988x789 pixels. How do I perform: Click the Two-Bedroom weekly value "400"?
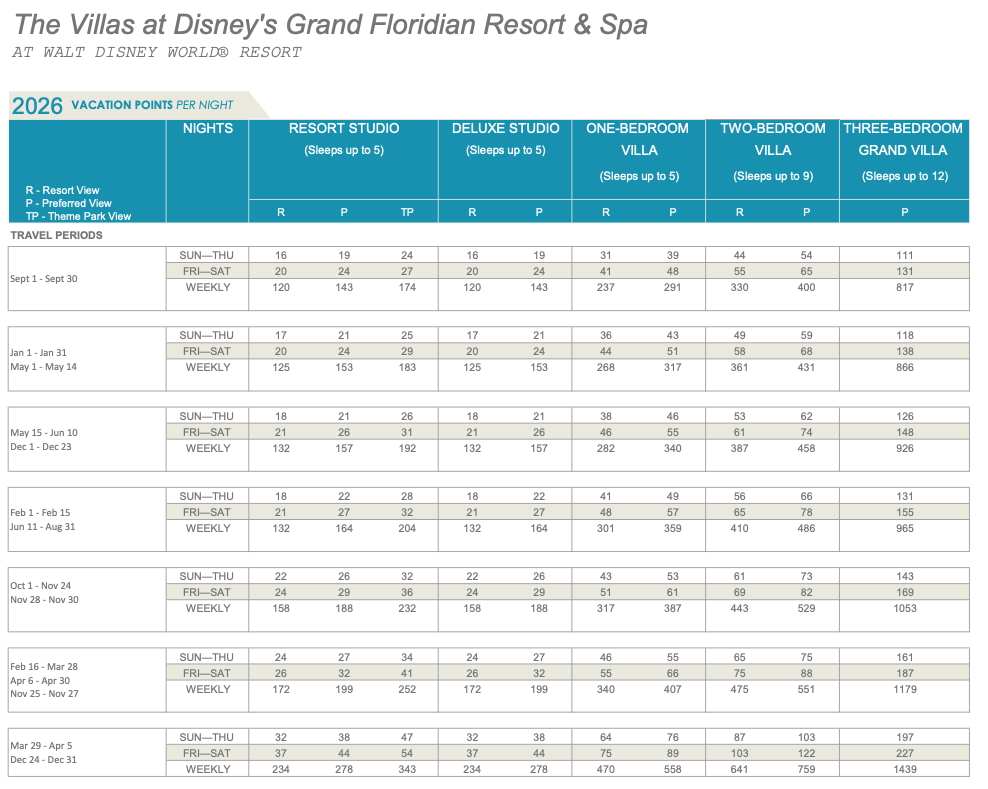click(x=807, y=287)
